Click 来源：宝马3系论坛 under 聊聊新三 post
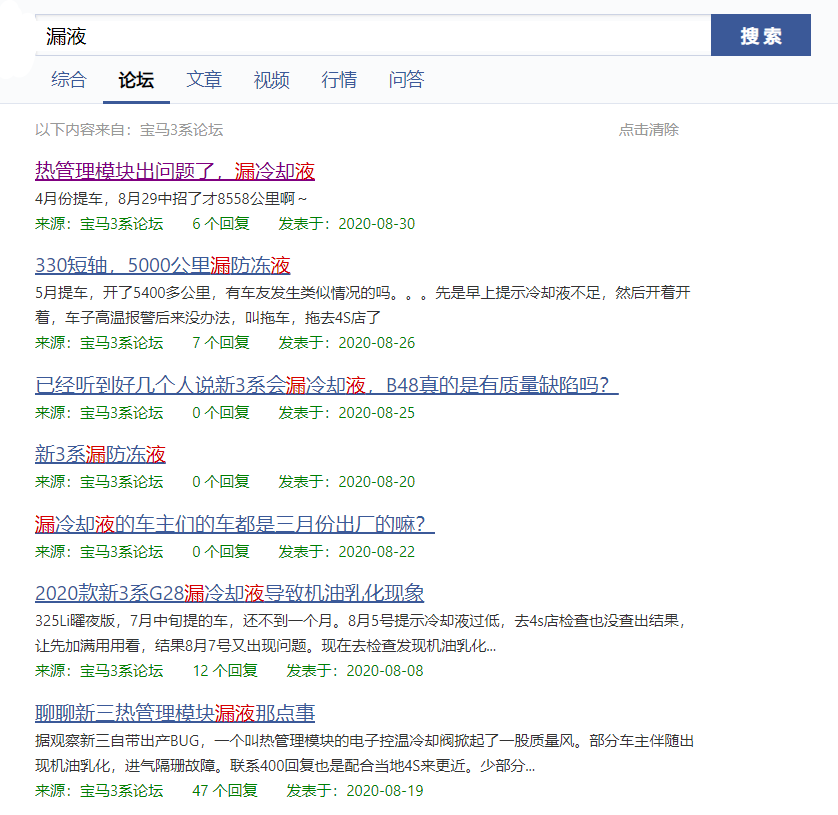The height and width of the screenshot is (815, 838). tap(99, 790)
